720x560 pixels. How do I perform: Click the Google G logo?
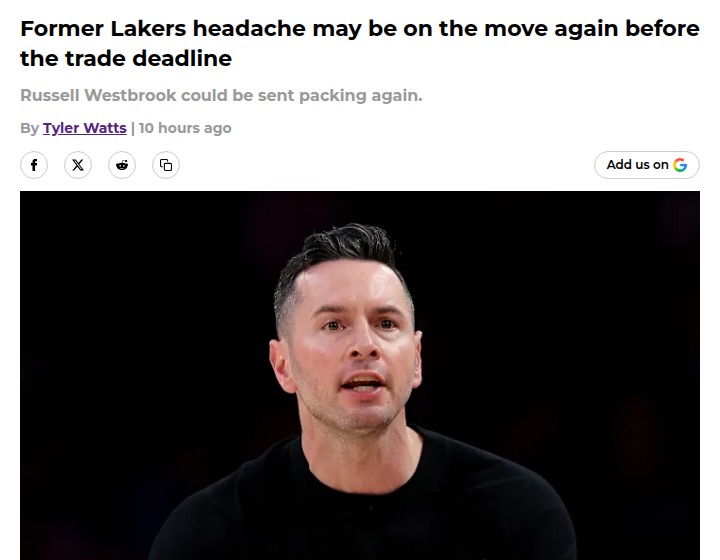pyautogui.click(x=680, y=165)
